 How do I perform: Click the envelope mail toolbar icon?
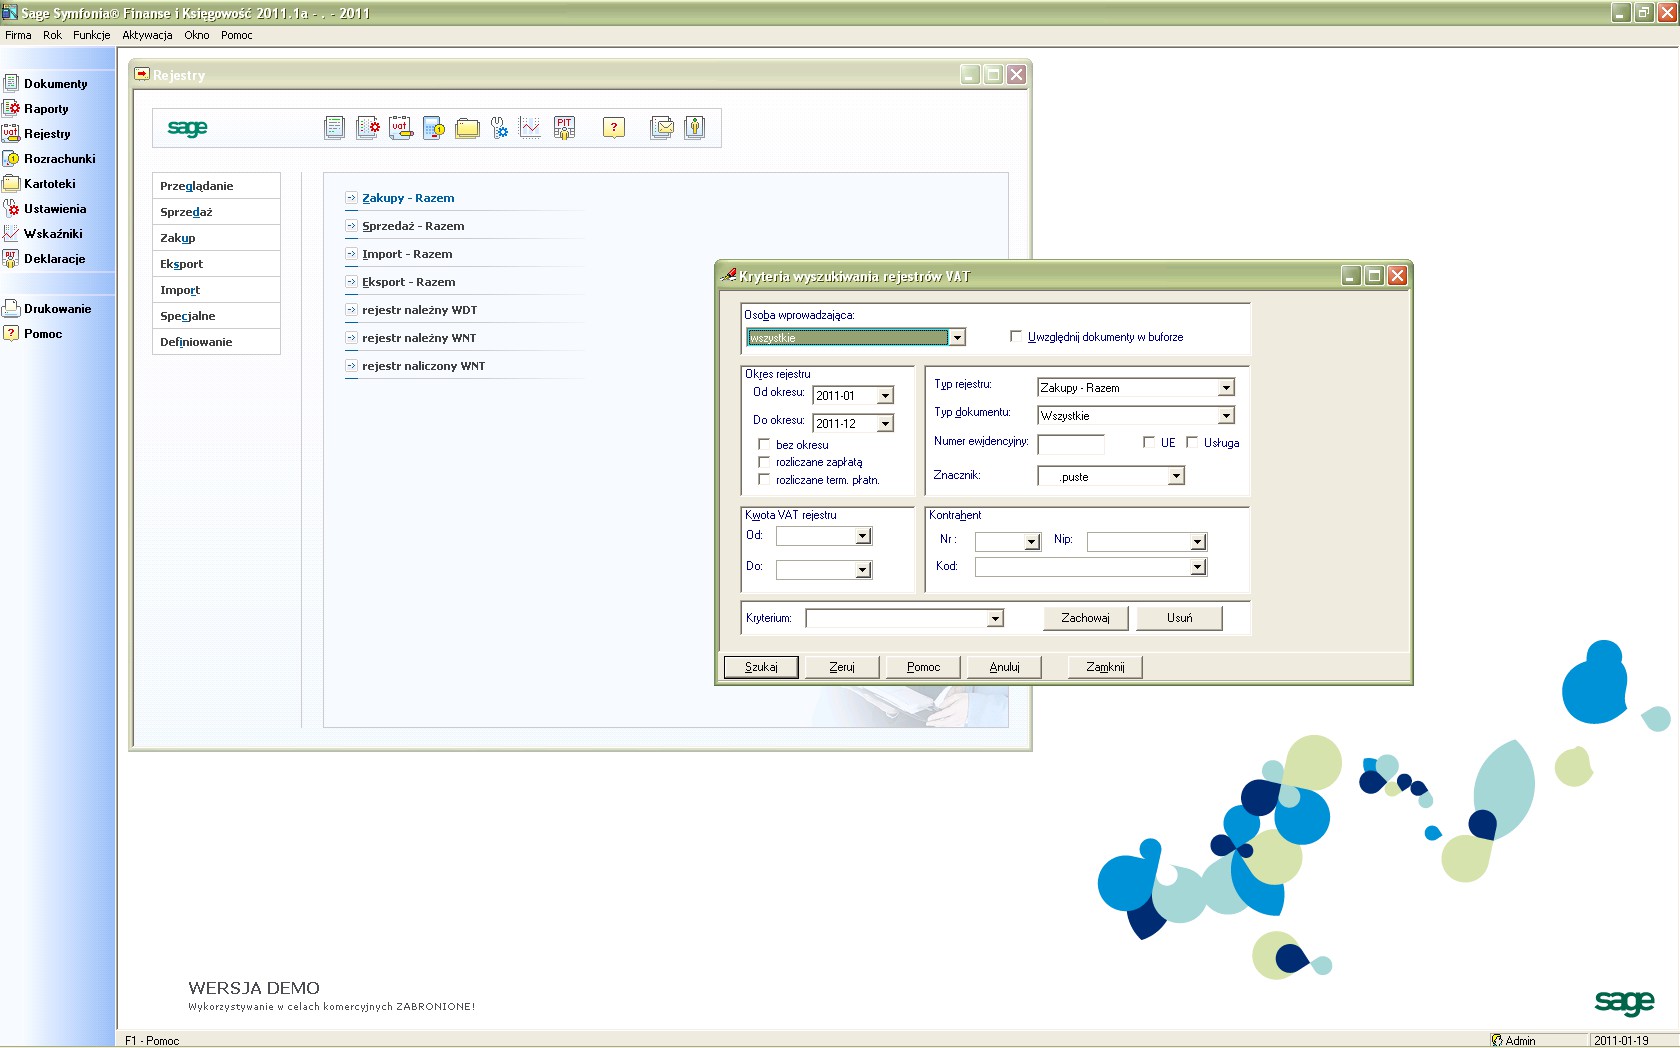[661, 128]
